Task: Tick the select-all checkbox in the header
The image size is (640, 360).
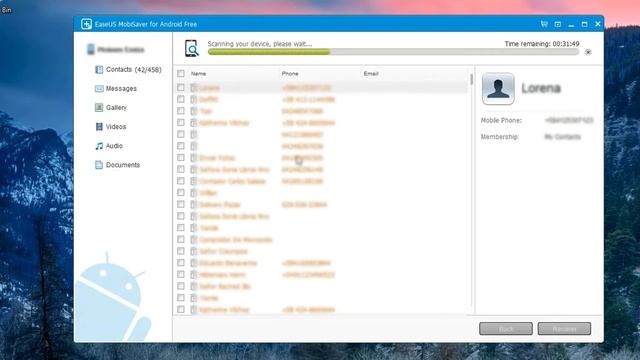Action: coord(181,74)
